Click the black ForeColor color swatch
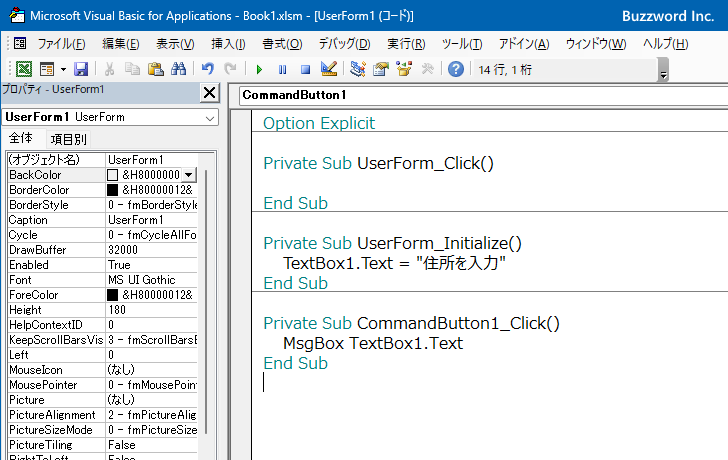Image resolution: width=728 pixels, height=460 pixels. (112, 295)
